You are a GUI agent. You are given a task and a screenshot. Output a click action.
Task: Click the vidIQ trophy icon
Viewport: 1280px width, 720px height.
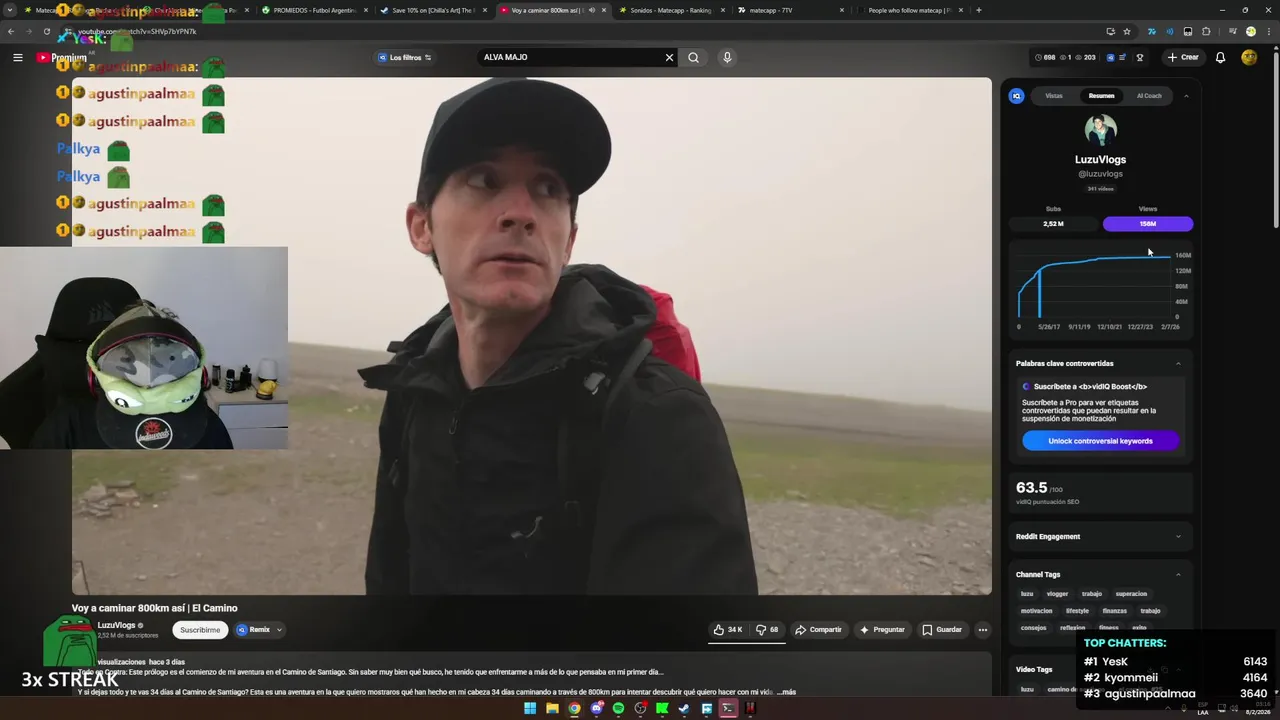tap(1139, 57)
